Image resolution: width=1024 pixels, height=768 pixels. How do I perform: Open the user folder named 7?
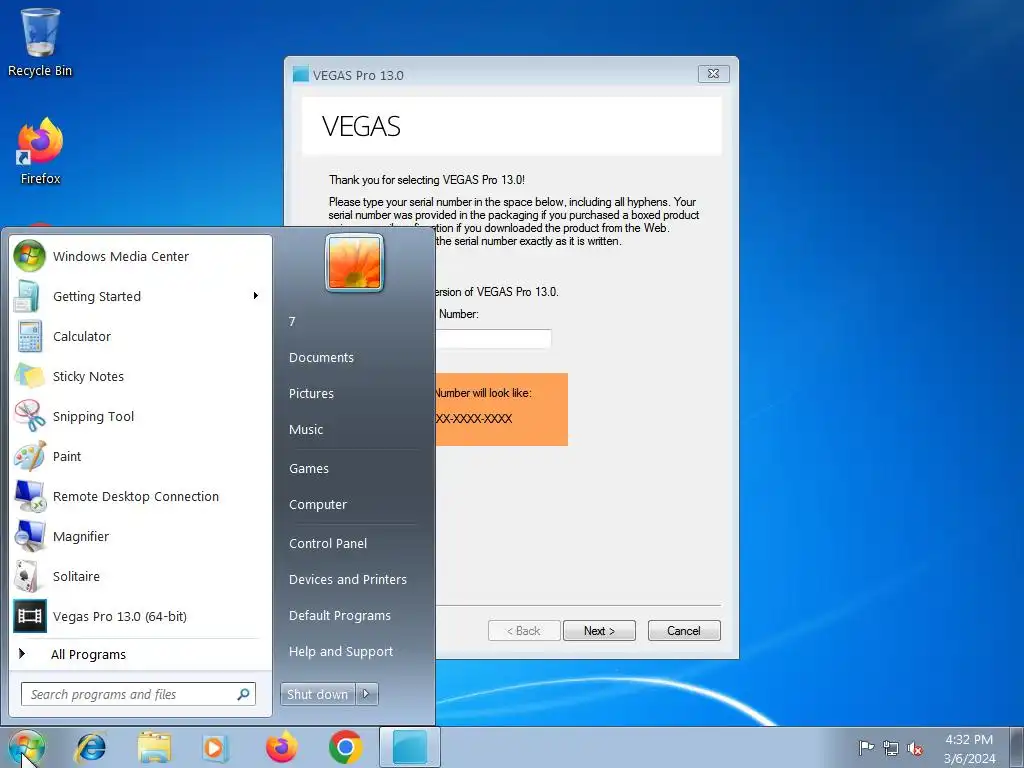click(293, 321)
